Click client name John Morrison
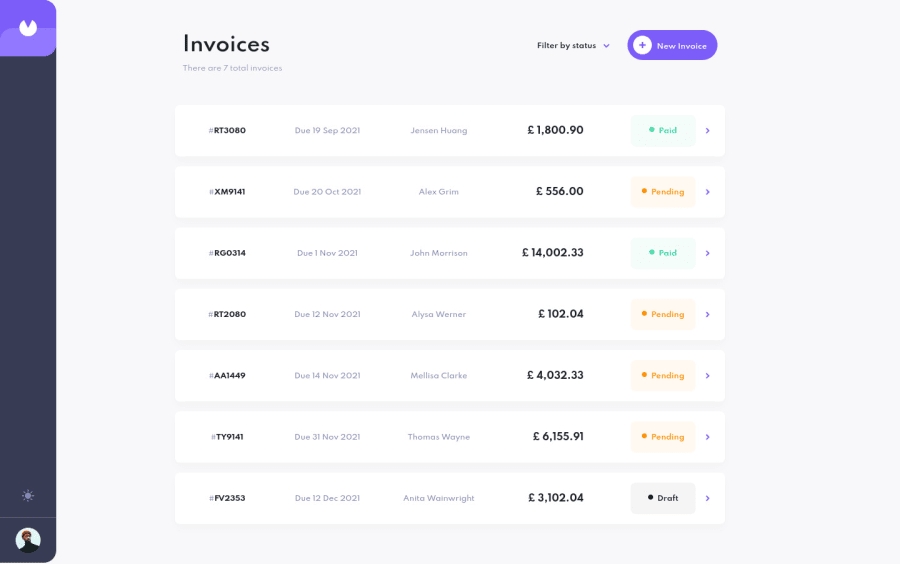 coord(439,253)
